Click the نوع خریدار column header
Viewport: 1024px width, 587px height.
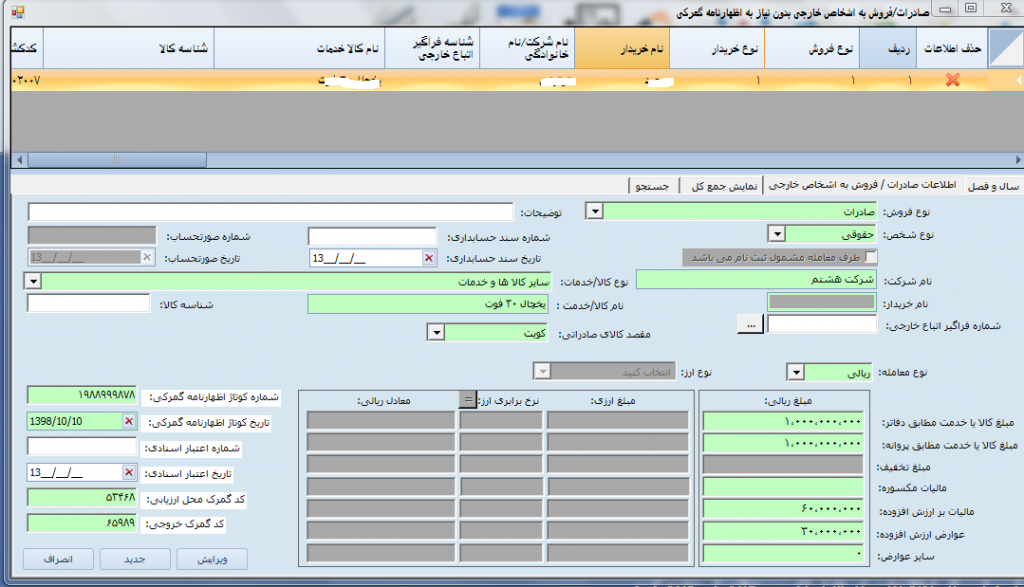(717, 48)
